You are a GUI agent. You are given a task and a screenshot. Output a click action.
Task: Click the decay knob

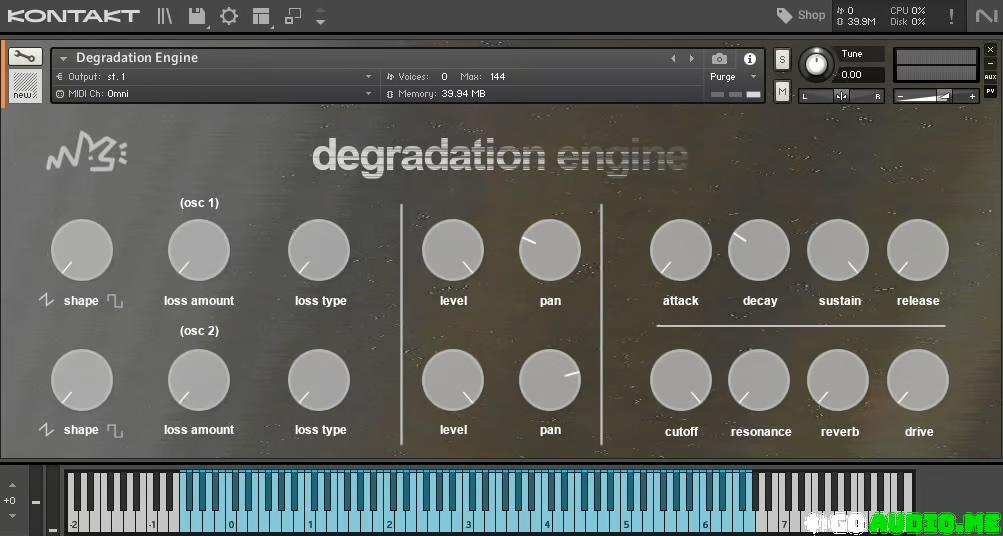pyautogui.click(x=759, y=250)
